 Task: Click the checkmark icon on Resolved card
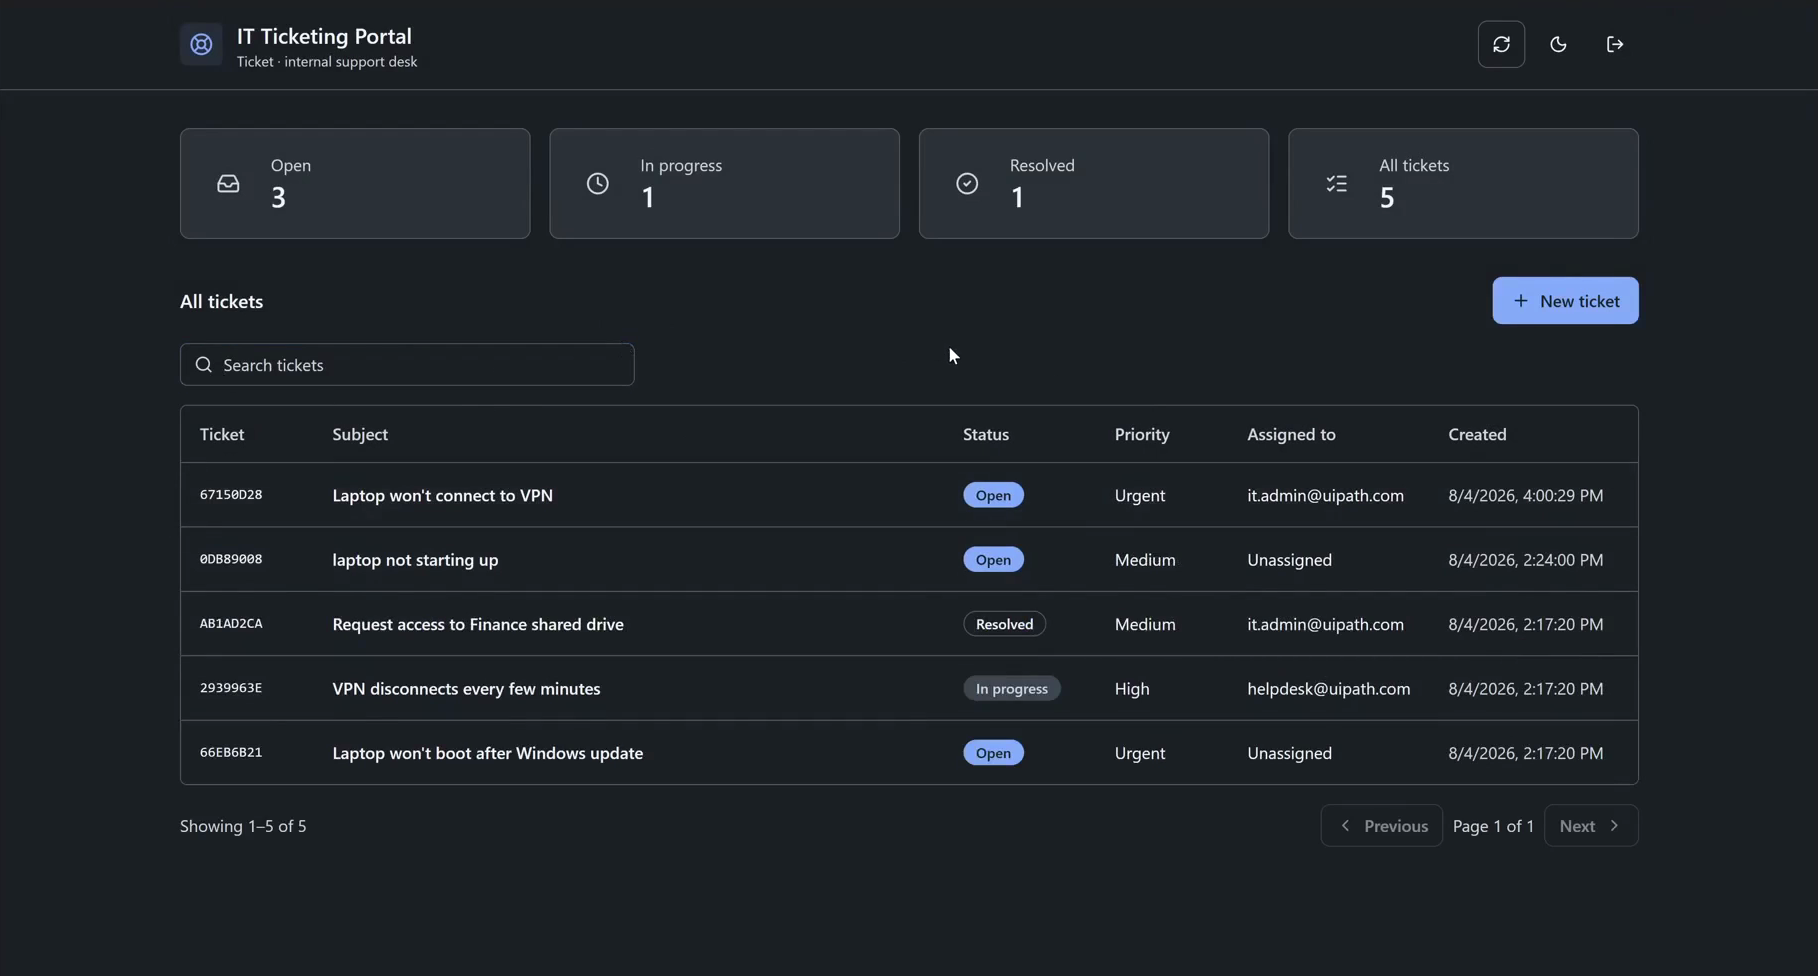(x=967, y=184)
